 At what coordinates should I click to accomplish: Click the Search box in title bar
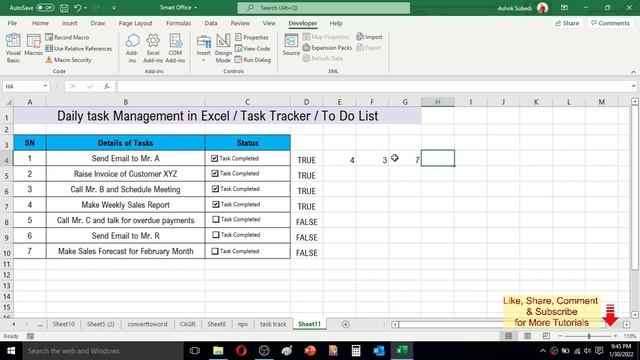coord(324,8)
